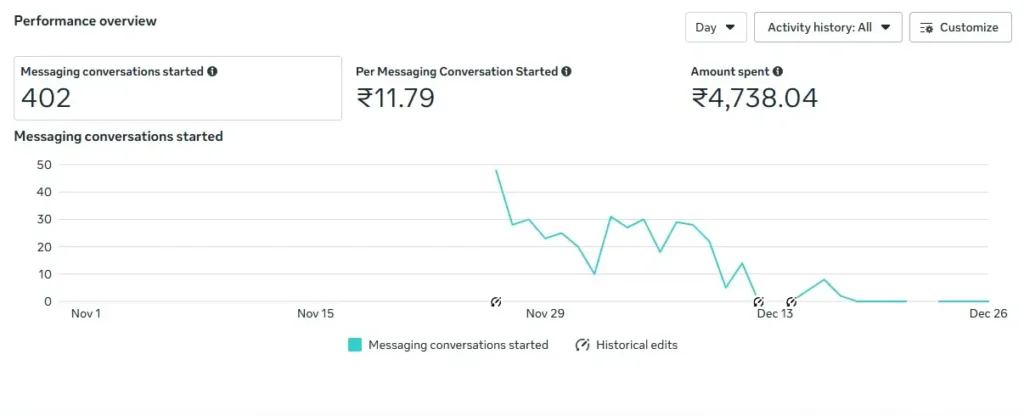
Task: Click the teal legend color swatch
Action: pyautogui.click(x=355, y=345)
